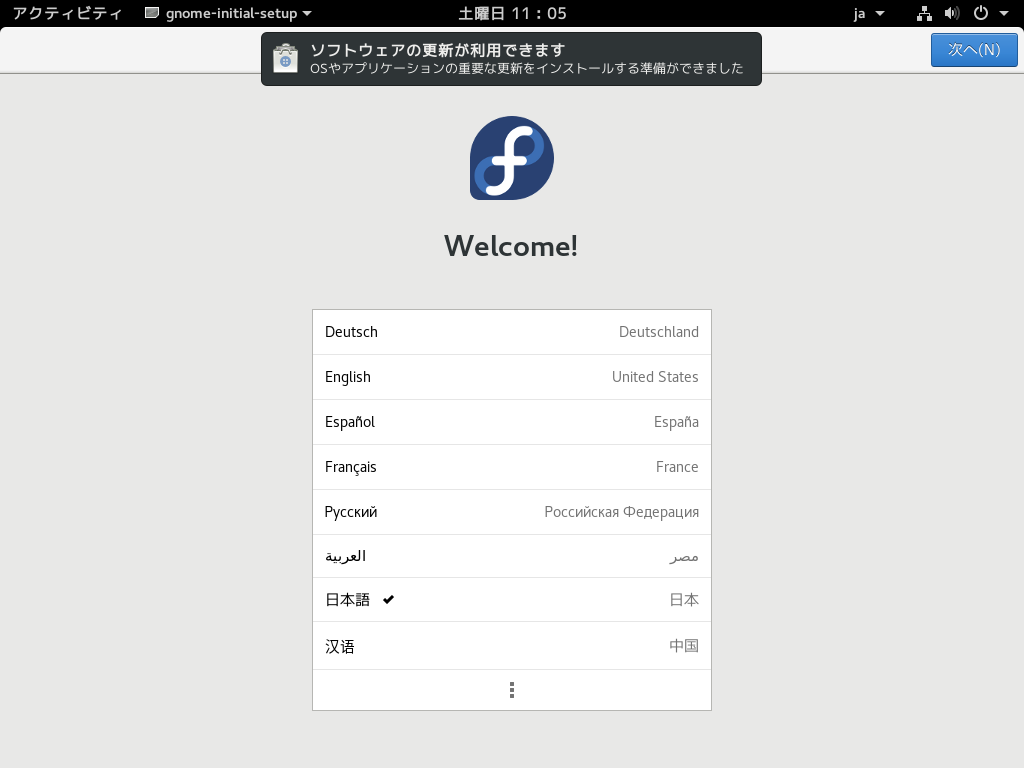Click the United States region label
Viewport: 1024px width, 768px height.
[655, 377]
